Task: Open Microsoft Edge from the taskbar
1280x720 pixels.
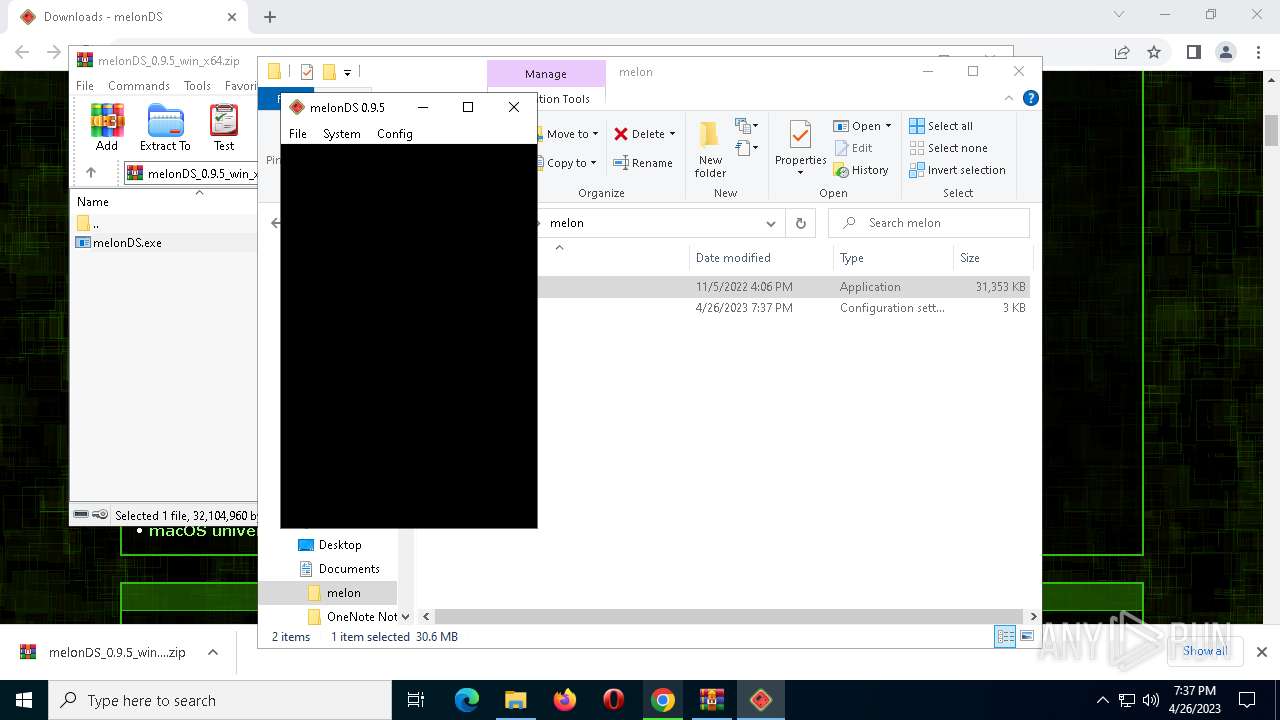Action: pyautogui.click(x=467, y=700)
